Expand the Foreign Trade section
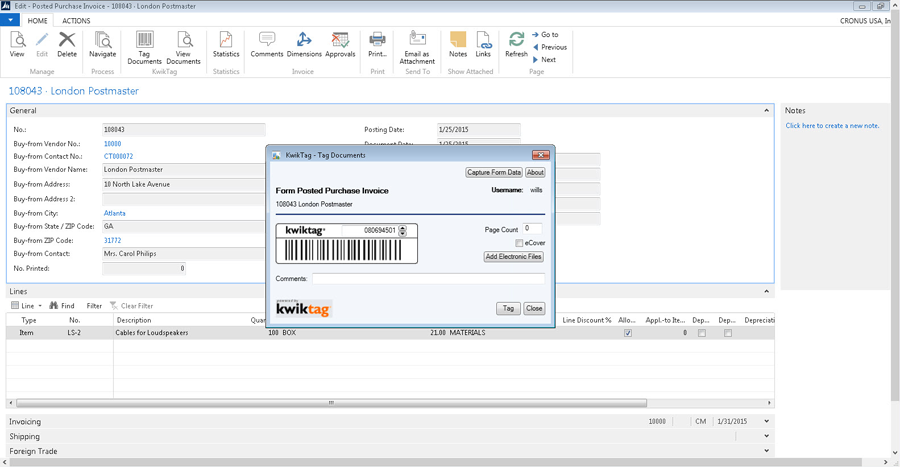Viewport: 900px width, 467px height. pos(766,451)
